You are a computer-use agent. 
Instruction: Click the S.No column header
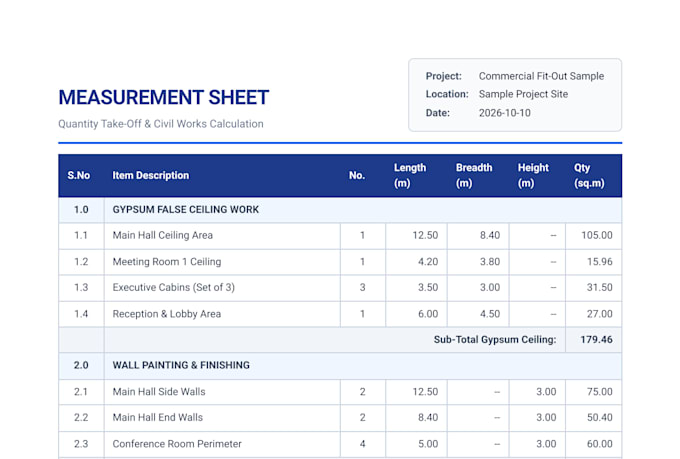79,175
